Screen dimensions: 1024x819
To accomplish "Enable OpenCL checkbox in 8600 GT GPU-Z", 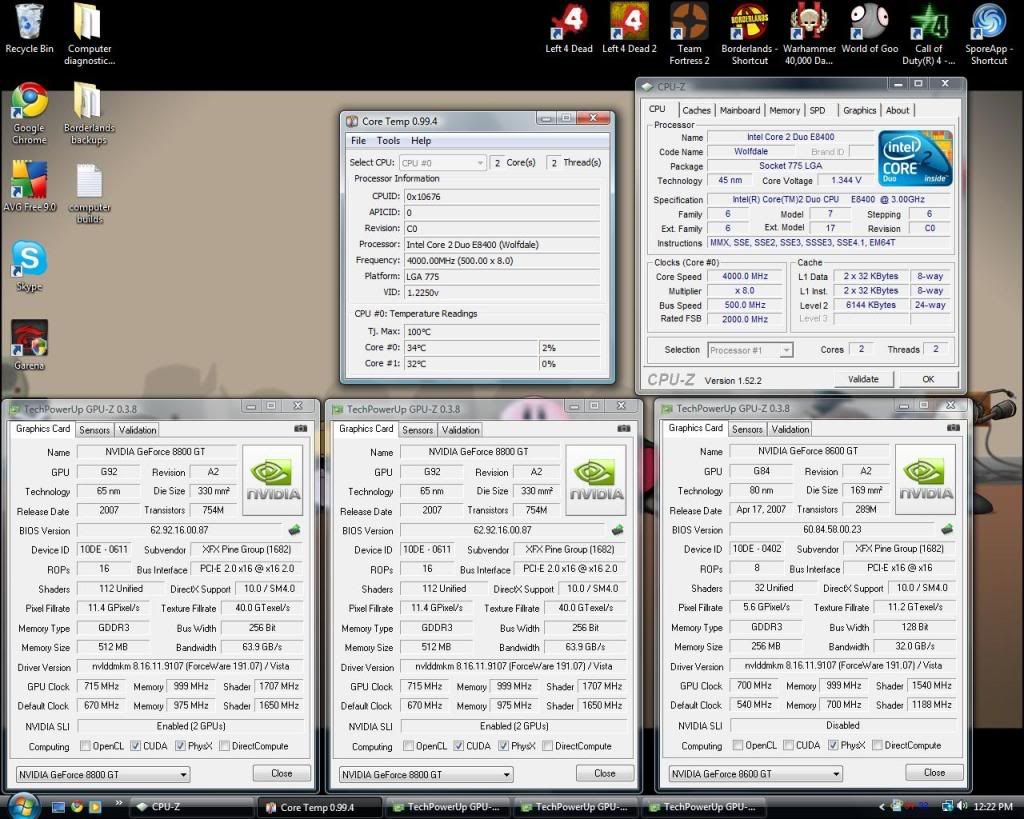I will (738, 745).
